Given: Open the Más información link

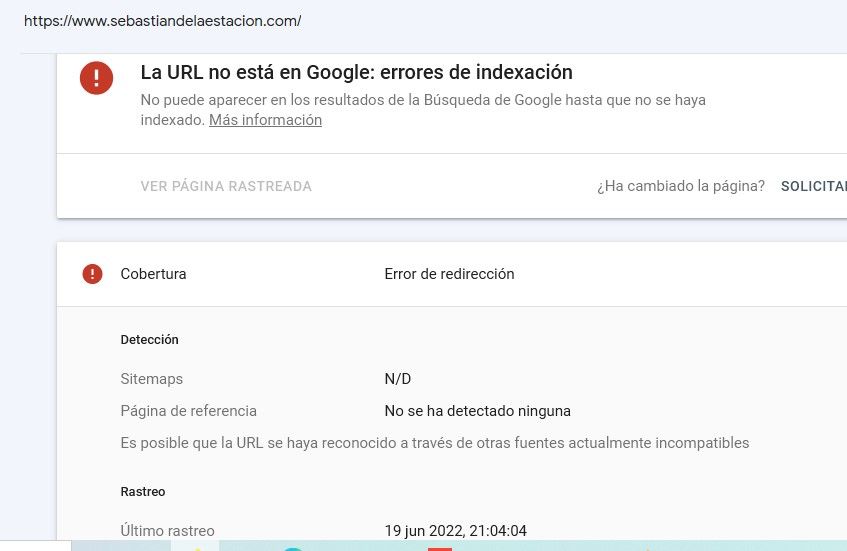Looking at the screenshot, I should point(265,120).
